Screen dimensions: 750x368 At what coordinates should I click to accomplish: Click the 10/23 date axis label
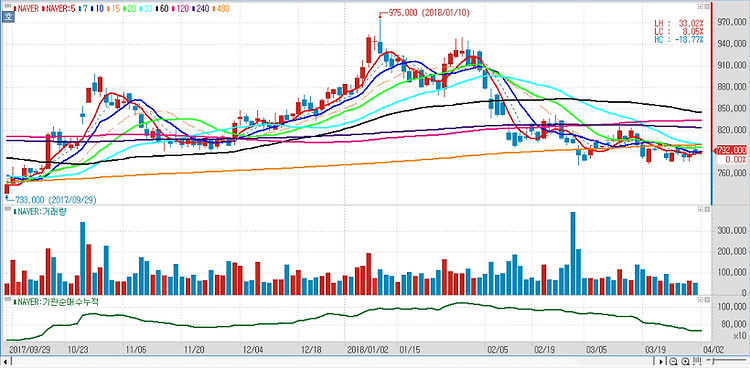coord(77,349)
